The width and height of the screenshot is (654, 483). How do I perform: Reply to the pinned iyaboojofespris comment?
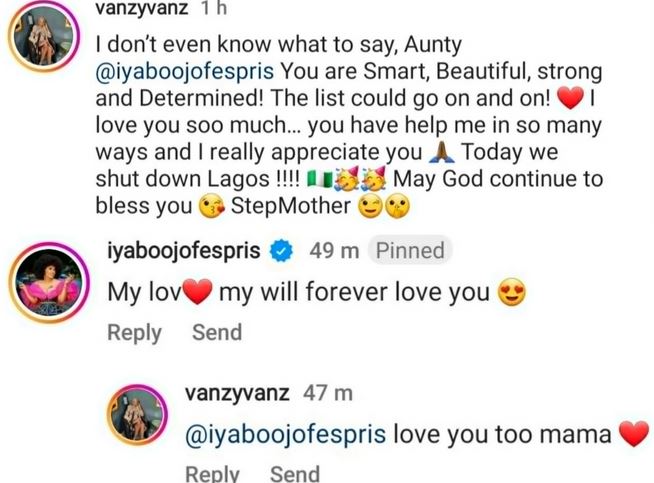pyautogui.click(x=134, y=331)
